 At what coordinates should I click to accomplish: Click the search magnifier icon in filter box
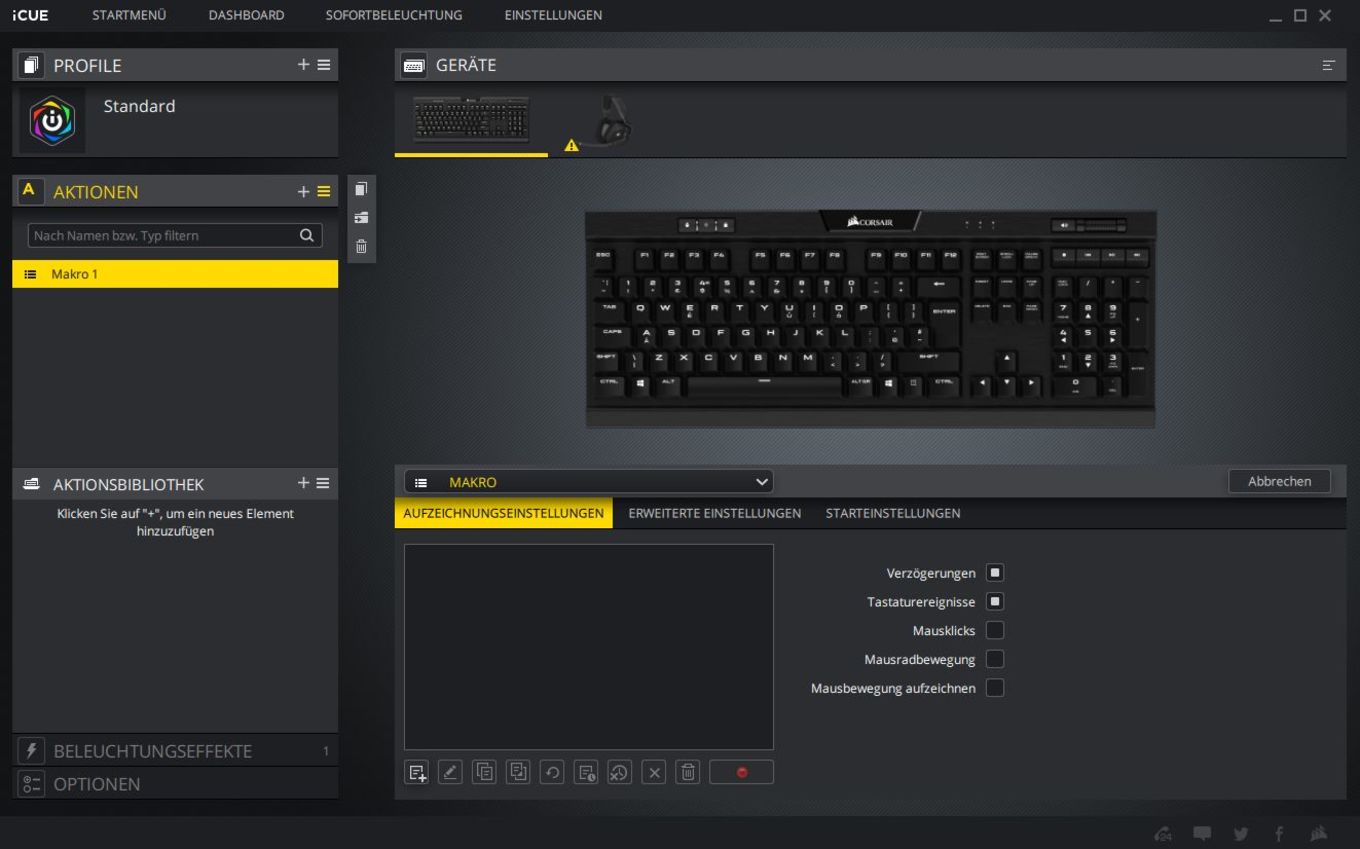(x=307, y=235)
